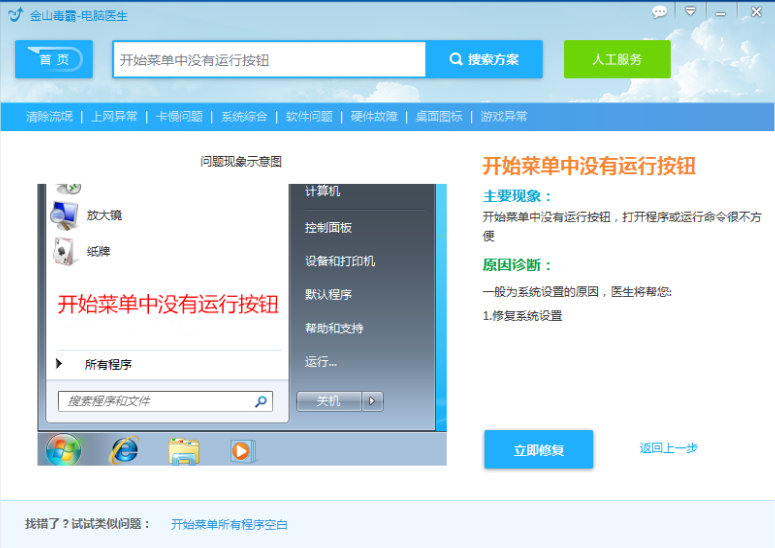Click the 主要现象 heading
Screen dimensions: 775x548
(x=517, y=196)
